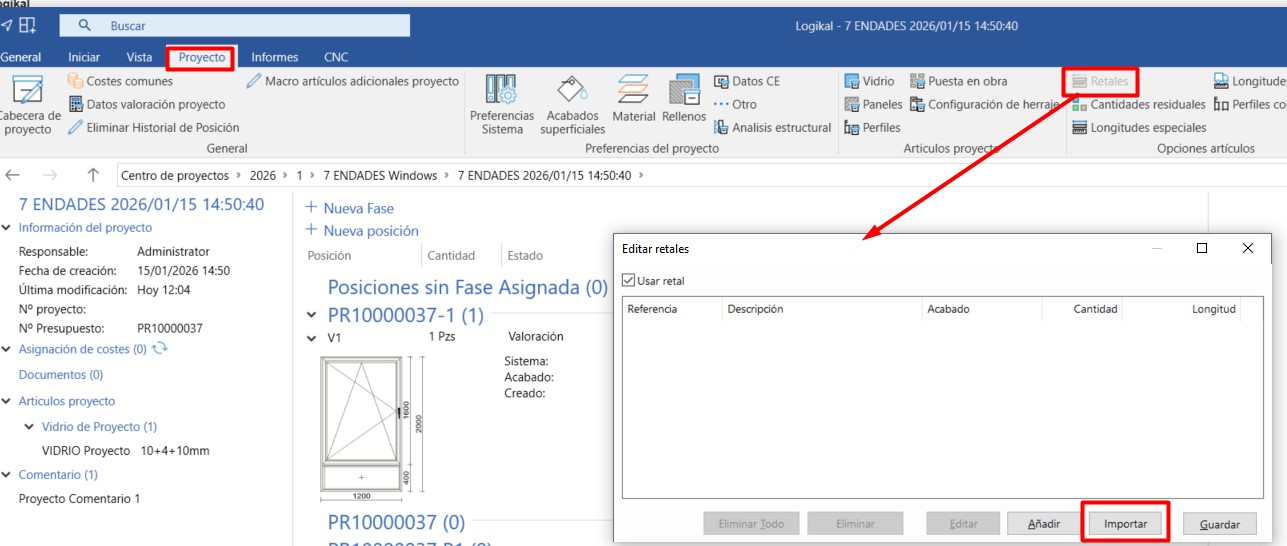Collapse the PR10000037-1 phase group

point(313,316)
